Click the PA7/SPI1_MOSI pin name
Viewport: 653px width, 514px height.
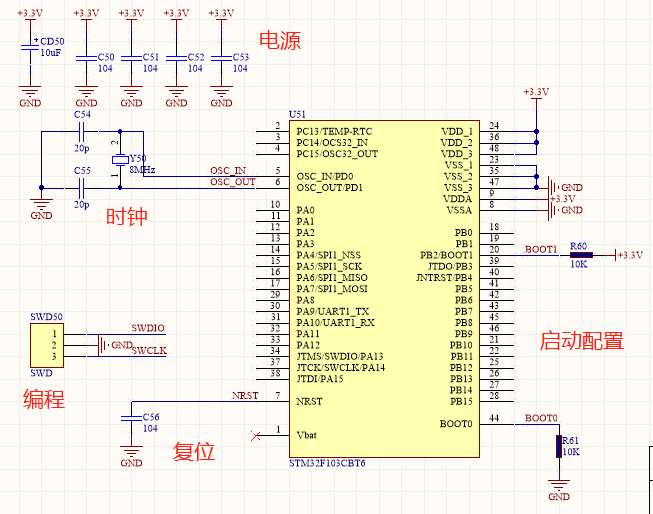click(332, 289)
